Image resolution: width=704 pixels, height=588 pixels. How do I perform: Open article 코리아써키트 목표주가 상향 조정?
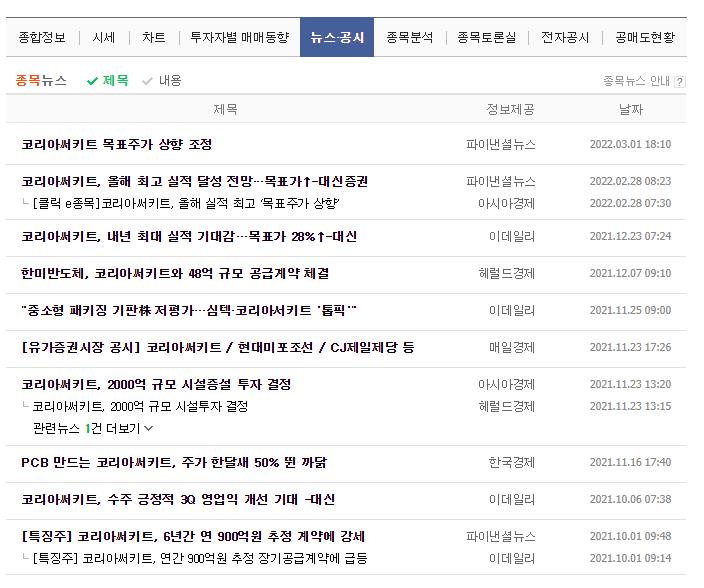117,144
